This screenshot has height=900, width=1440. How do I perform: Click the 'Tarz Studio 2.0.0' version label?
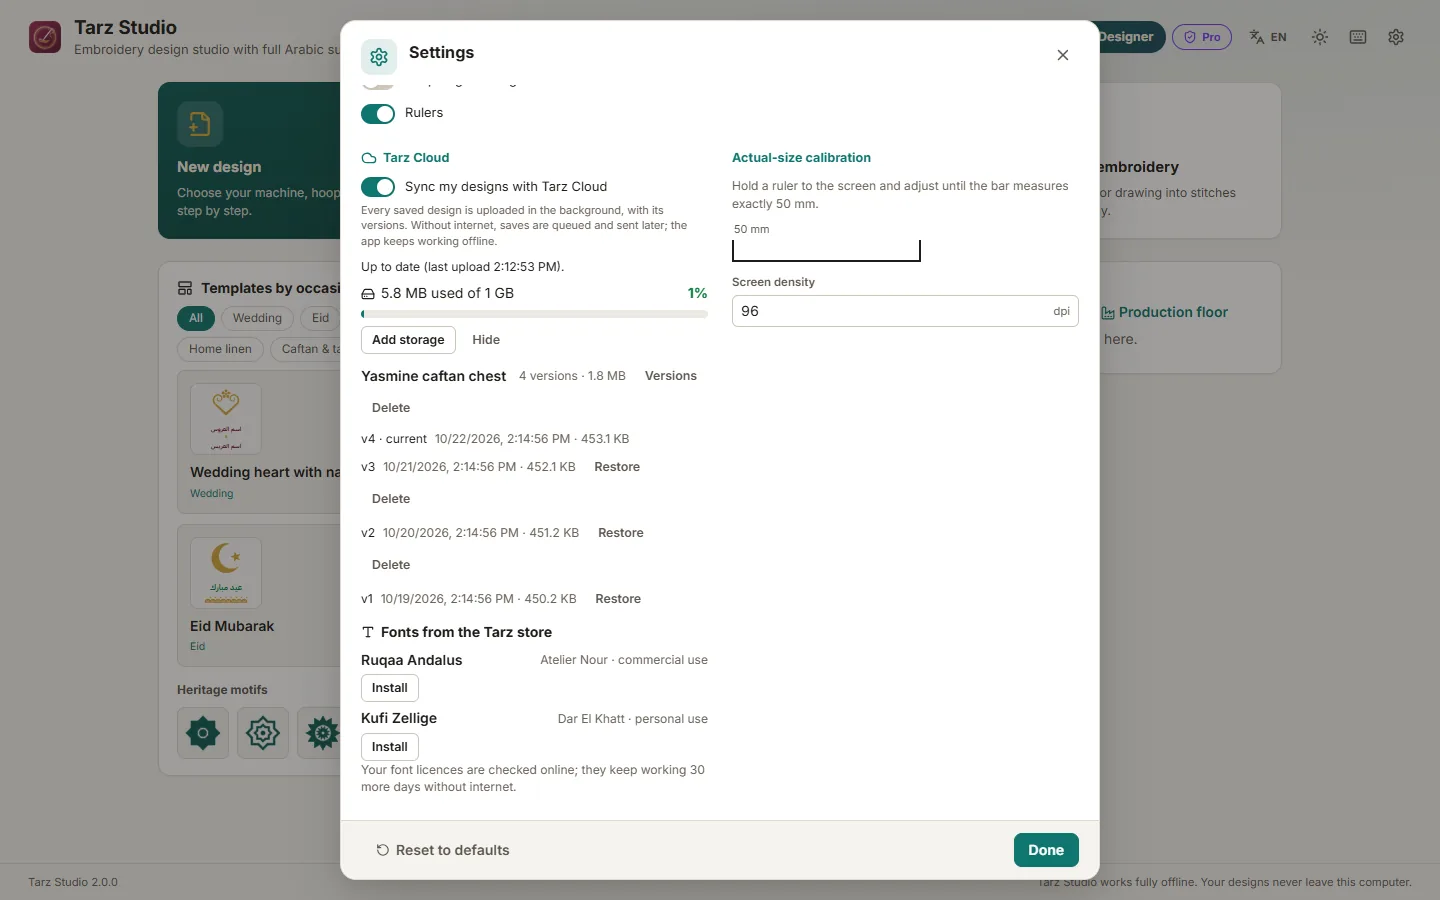pos(73,882)
